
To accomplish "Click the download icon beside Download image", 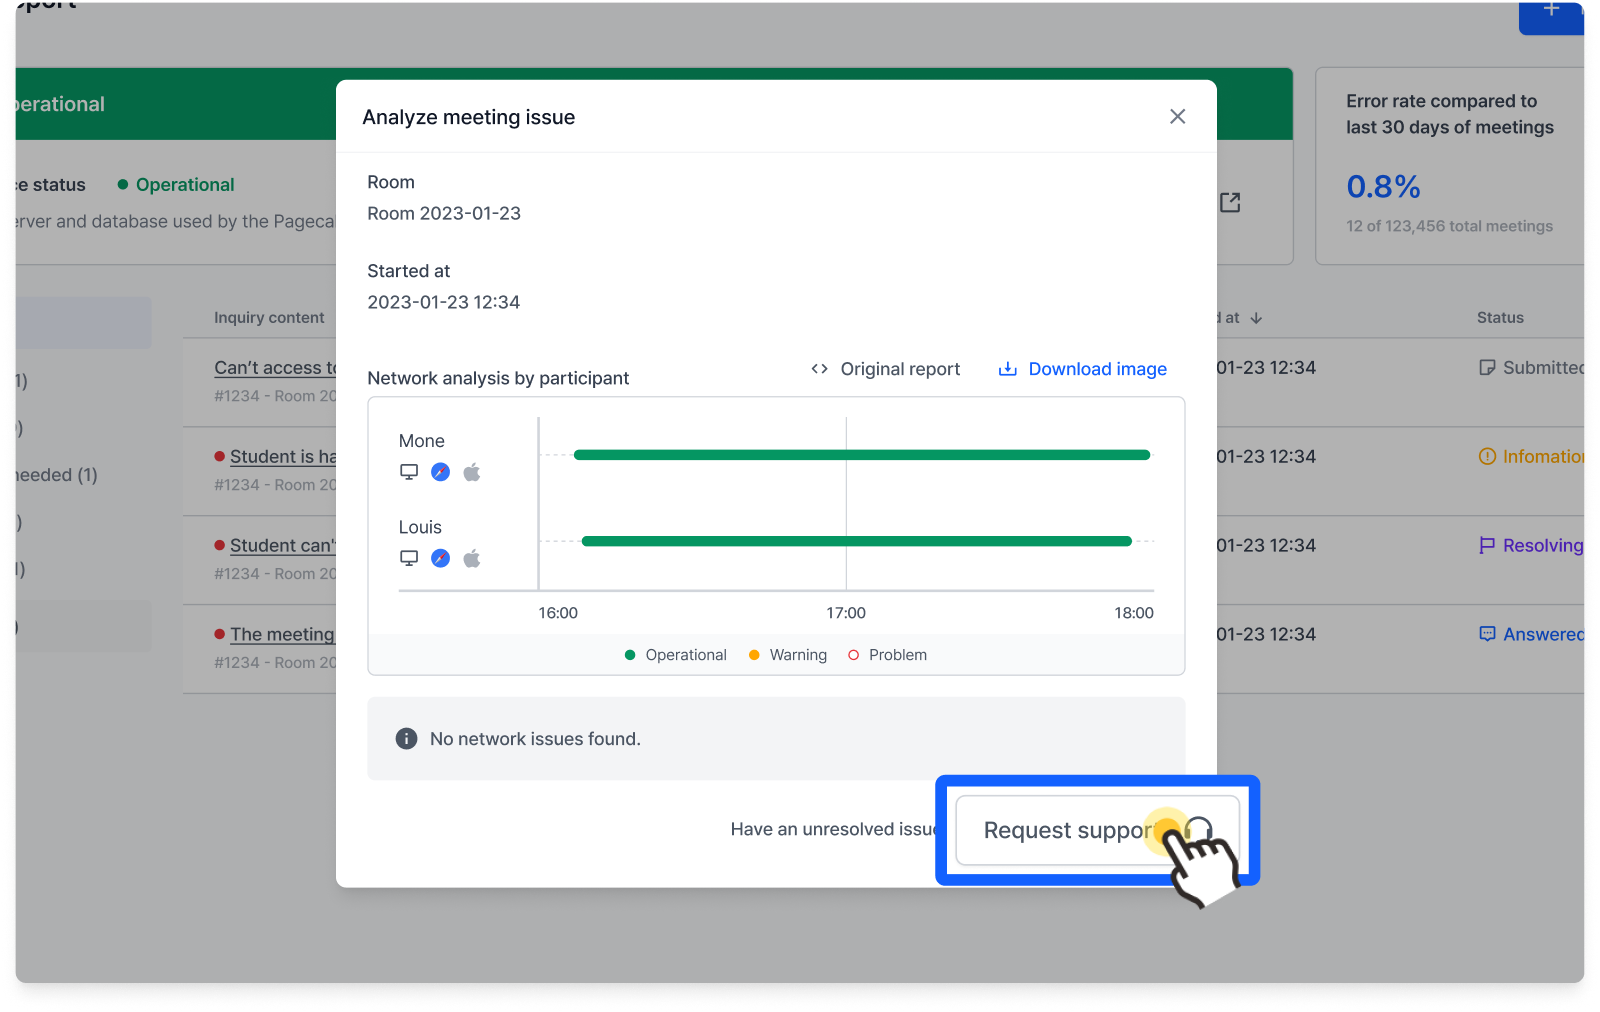I will (1007, 369).
